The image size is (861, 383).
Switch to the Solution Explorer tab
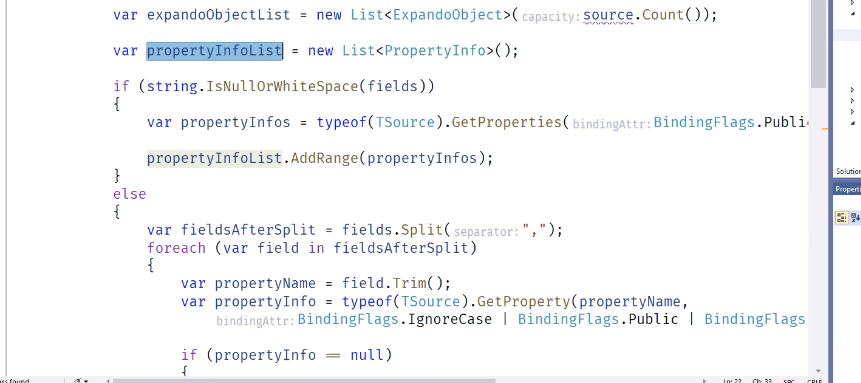pos(848,171)
